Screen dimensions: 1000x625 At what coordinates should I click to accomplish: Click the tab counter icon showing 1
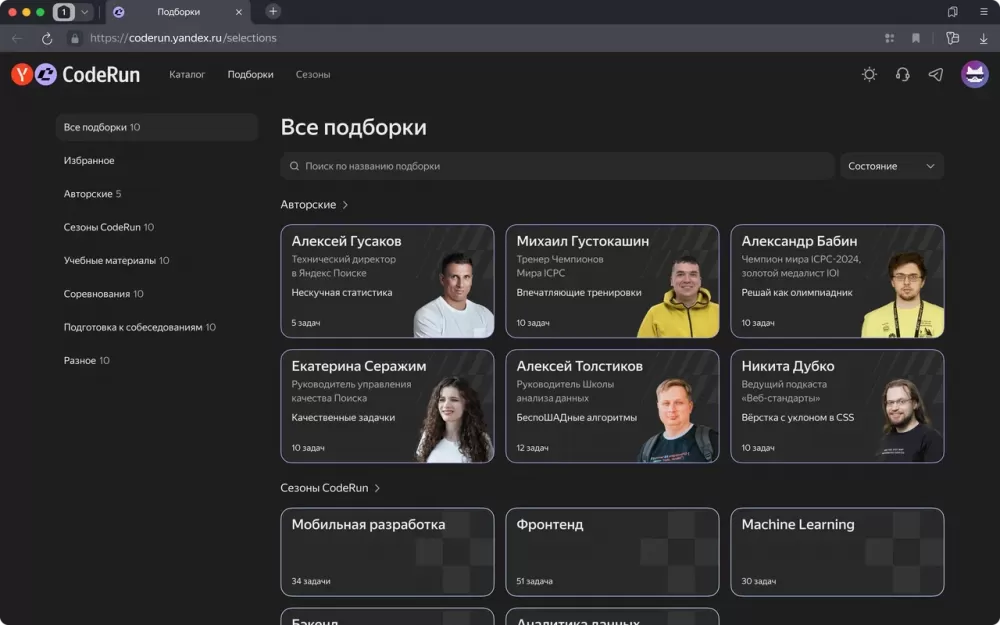pyautogui.click(x=64, y=12)
